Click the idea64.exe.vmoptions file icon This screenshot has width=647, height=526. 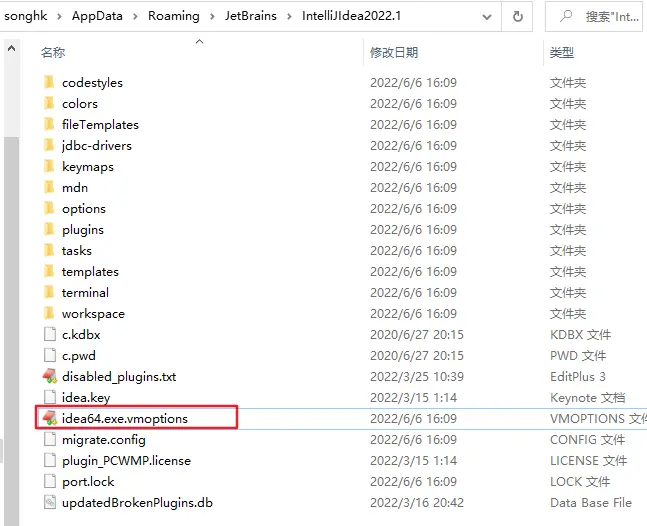coord(50,418)
